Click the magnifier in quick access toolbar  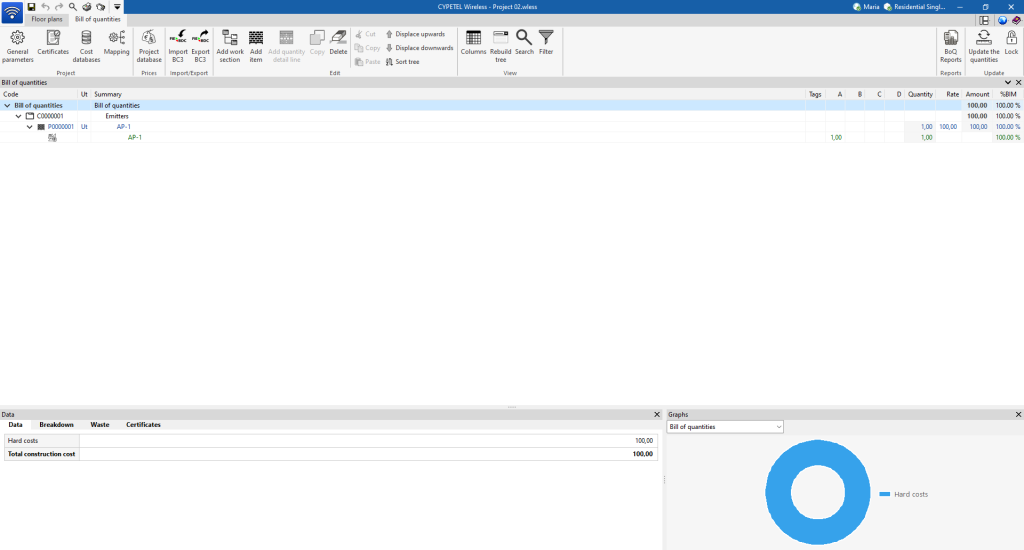pyautogui.click(x=72, y=7)
